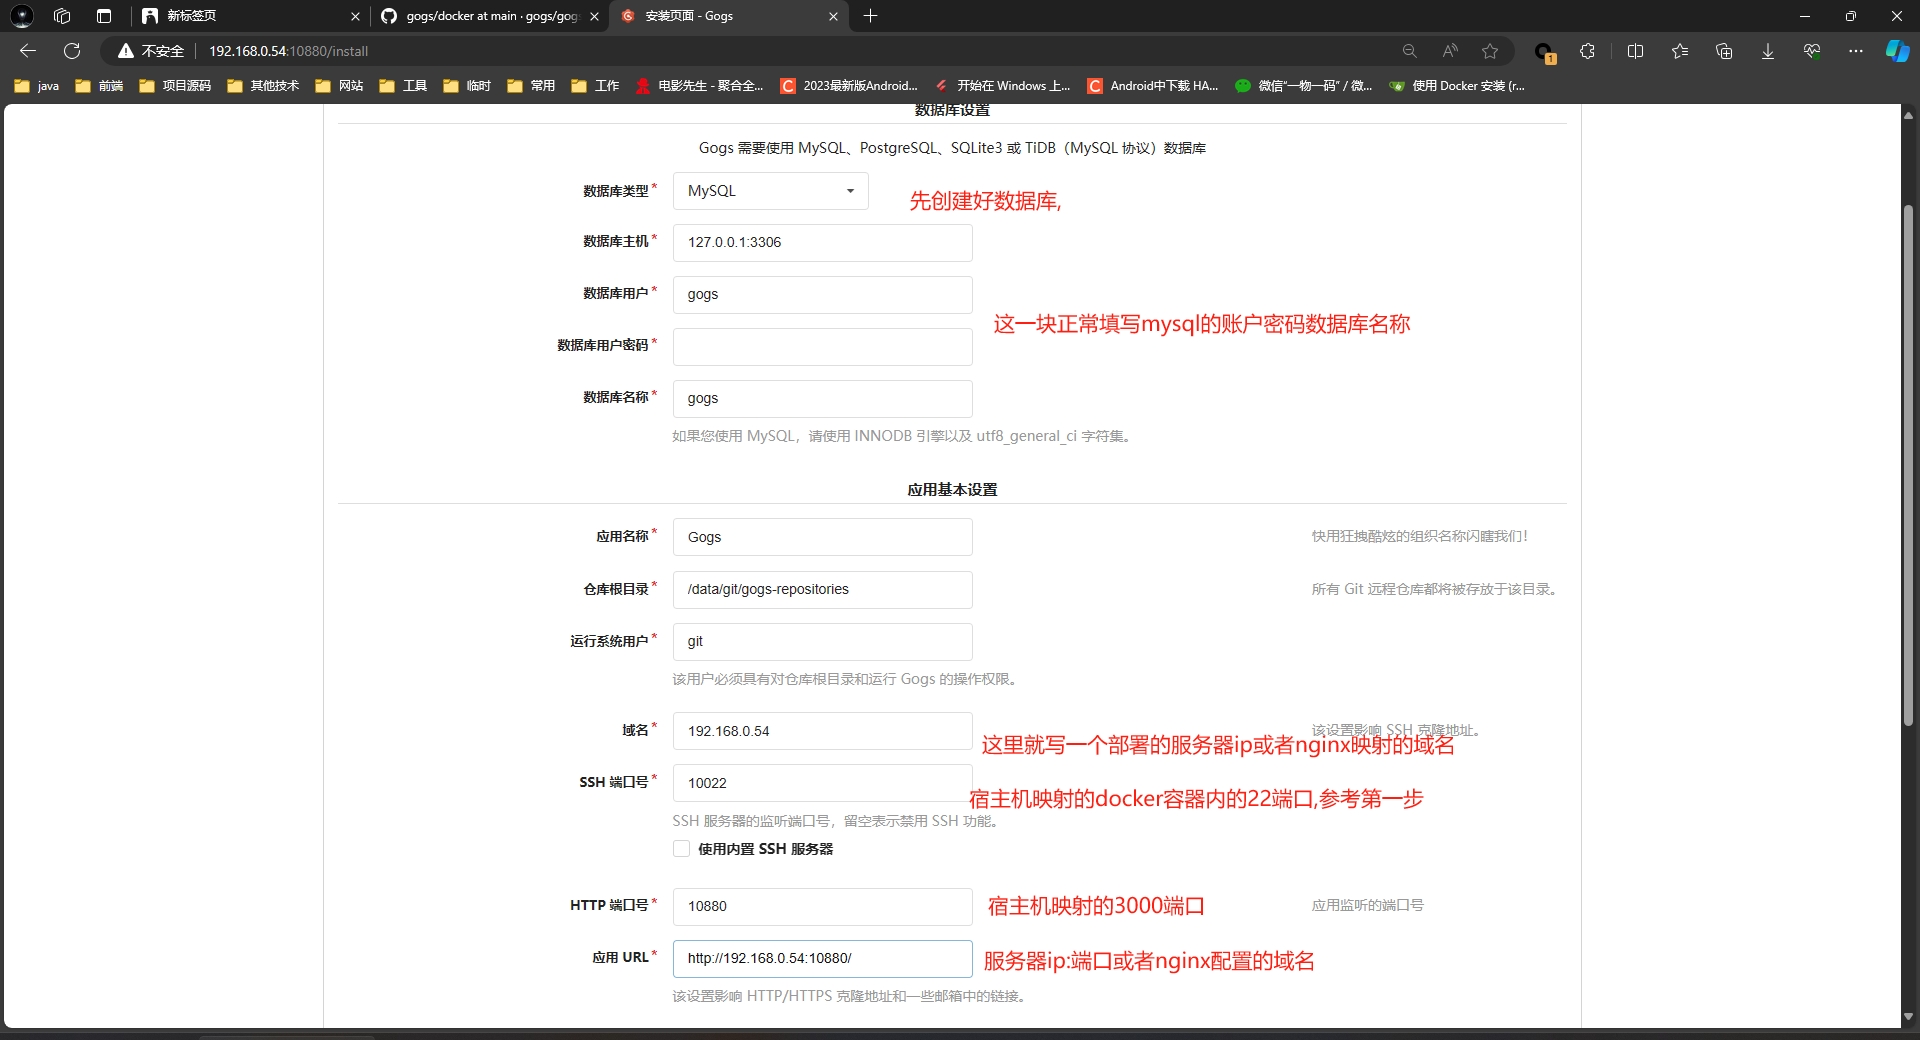Open 使用 Docker 安装 bookmark
This screenshot has width=1920, height=1040.
[1457, 86]
